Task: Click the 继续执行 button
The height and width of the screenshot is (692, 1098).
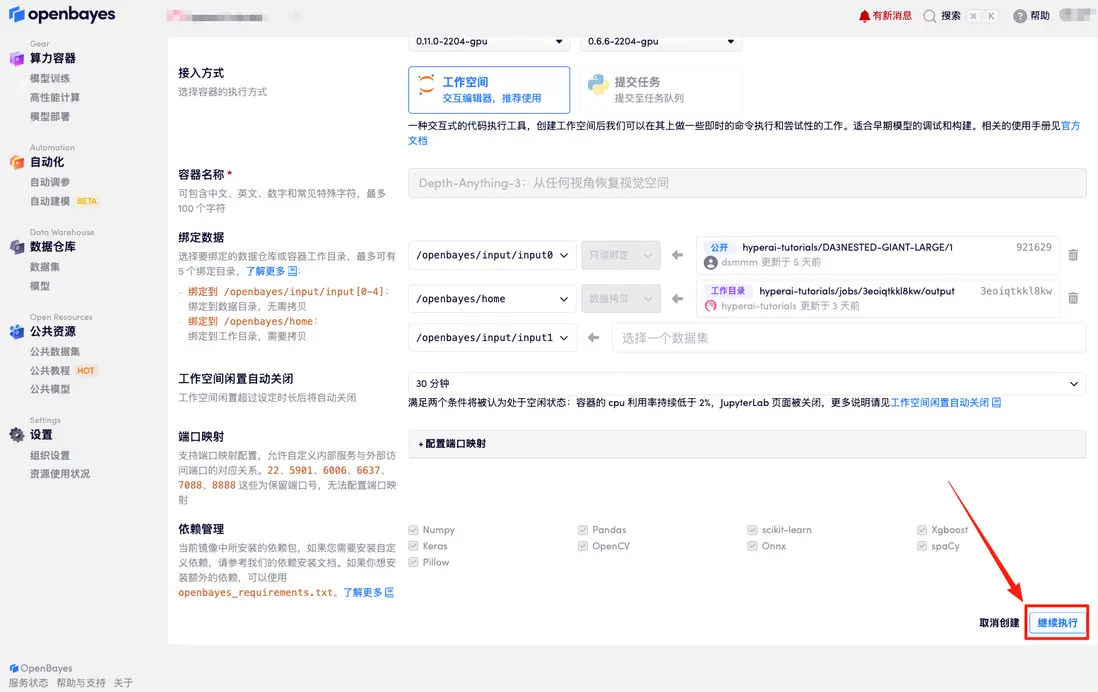Action: pos(1057,621)
